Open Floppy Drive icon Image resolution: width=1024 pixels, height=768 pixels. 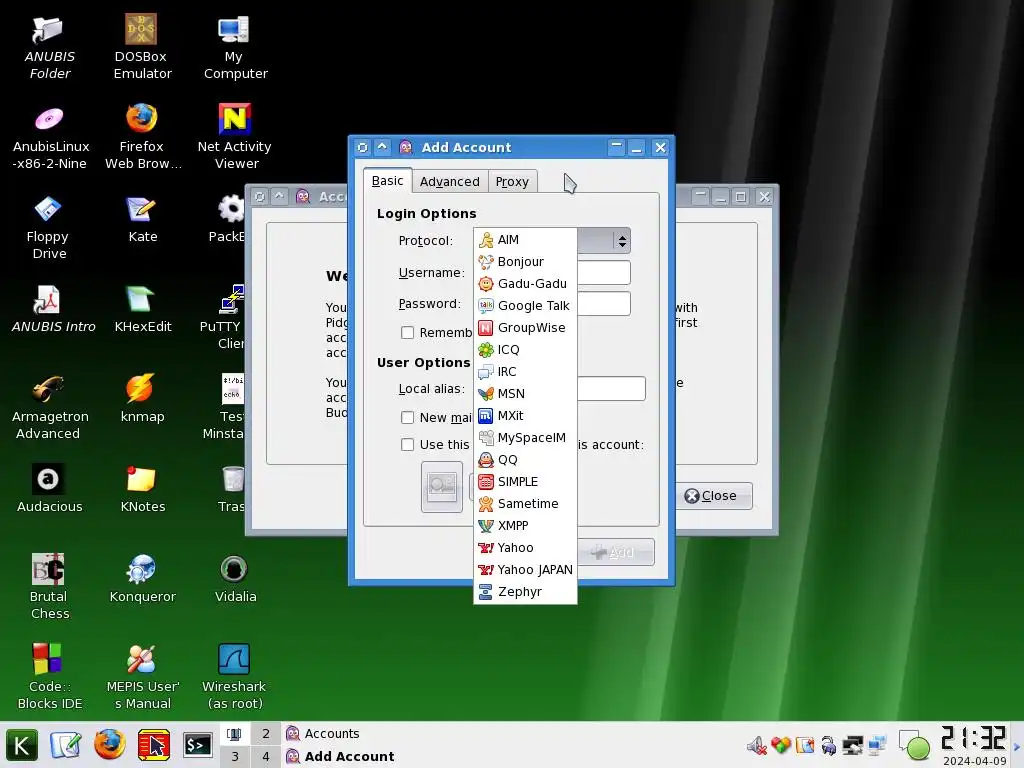click(49, 227)
